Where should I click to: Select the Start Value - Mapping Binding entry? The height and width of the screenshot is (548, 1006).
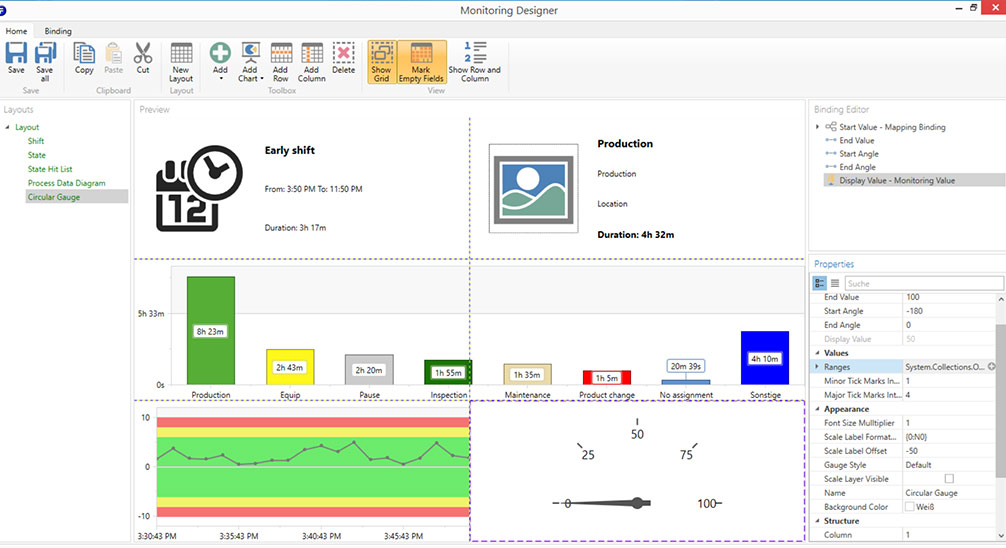tap(892, 127)
